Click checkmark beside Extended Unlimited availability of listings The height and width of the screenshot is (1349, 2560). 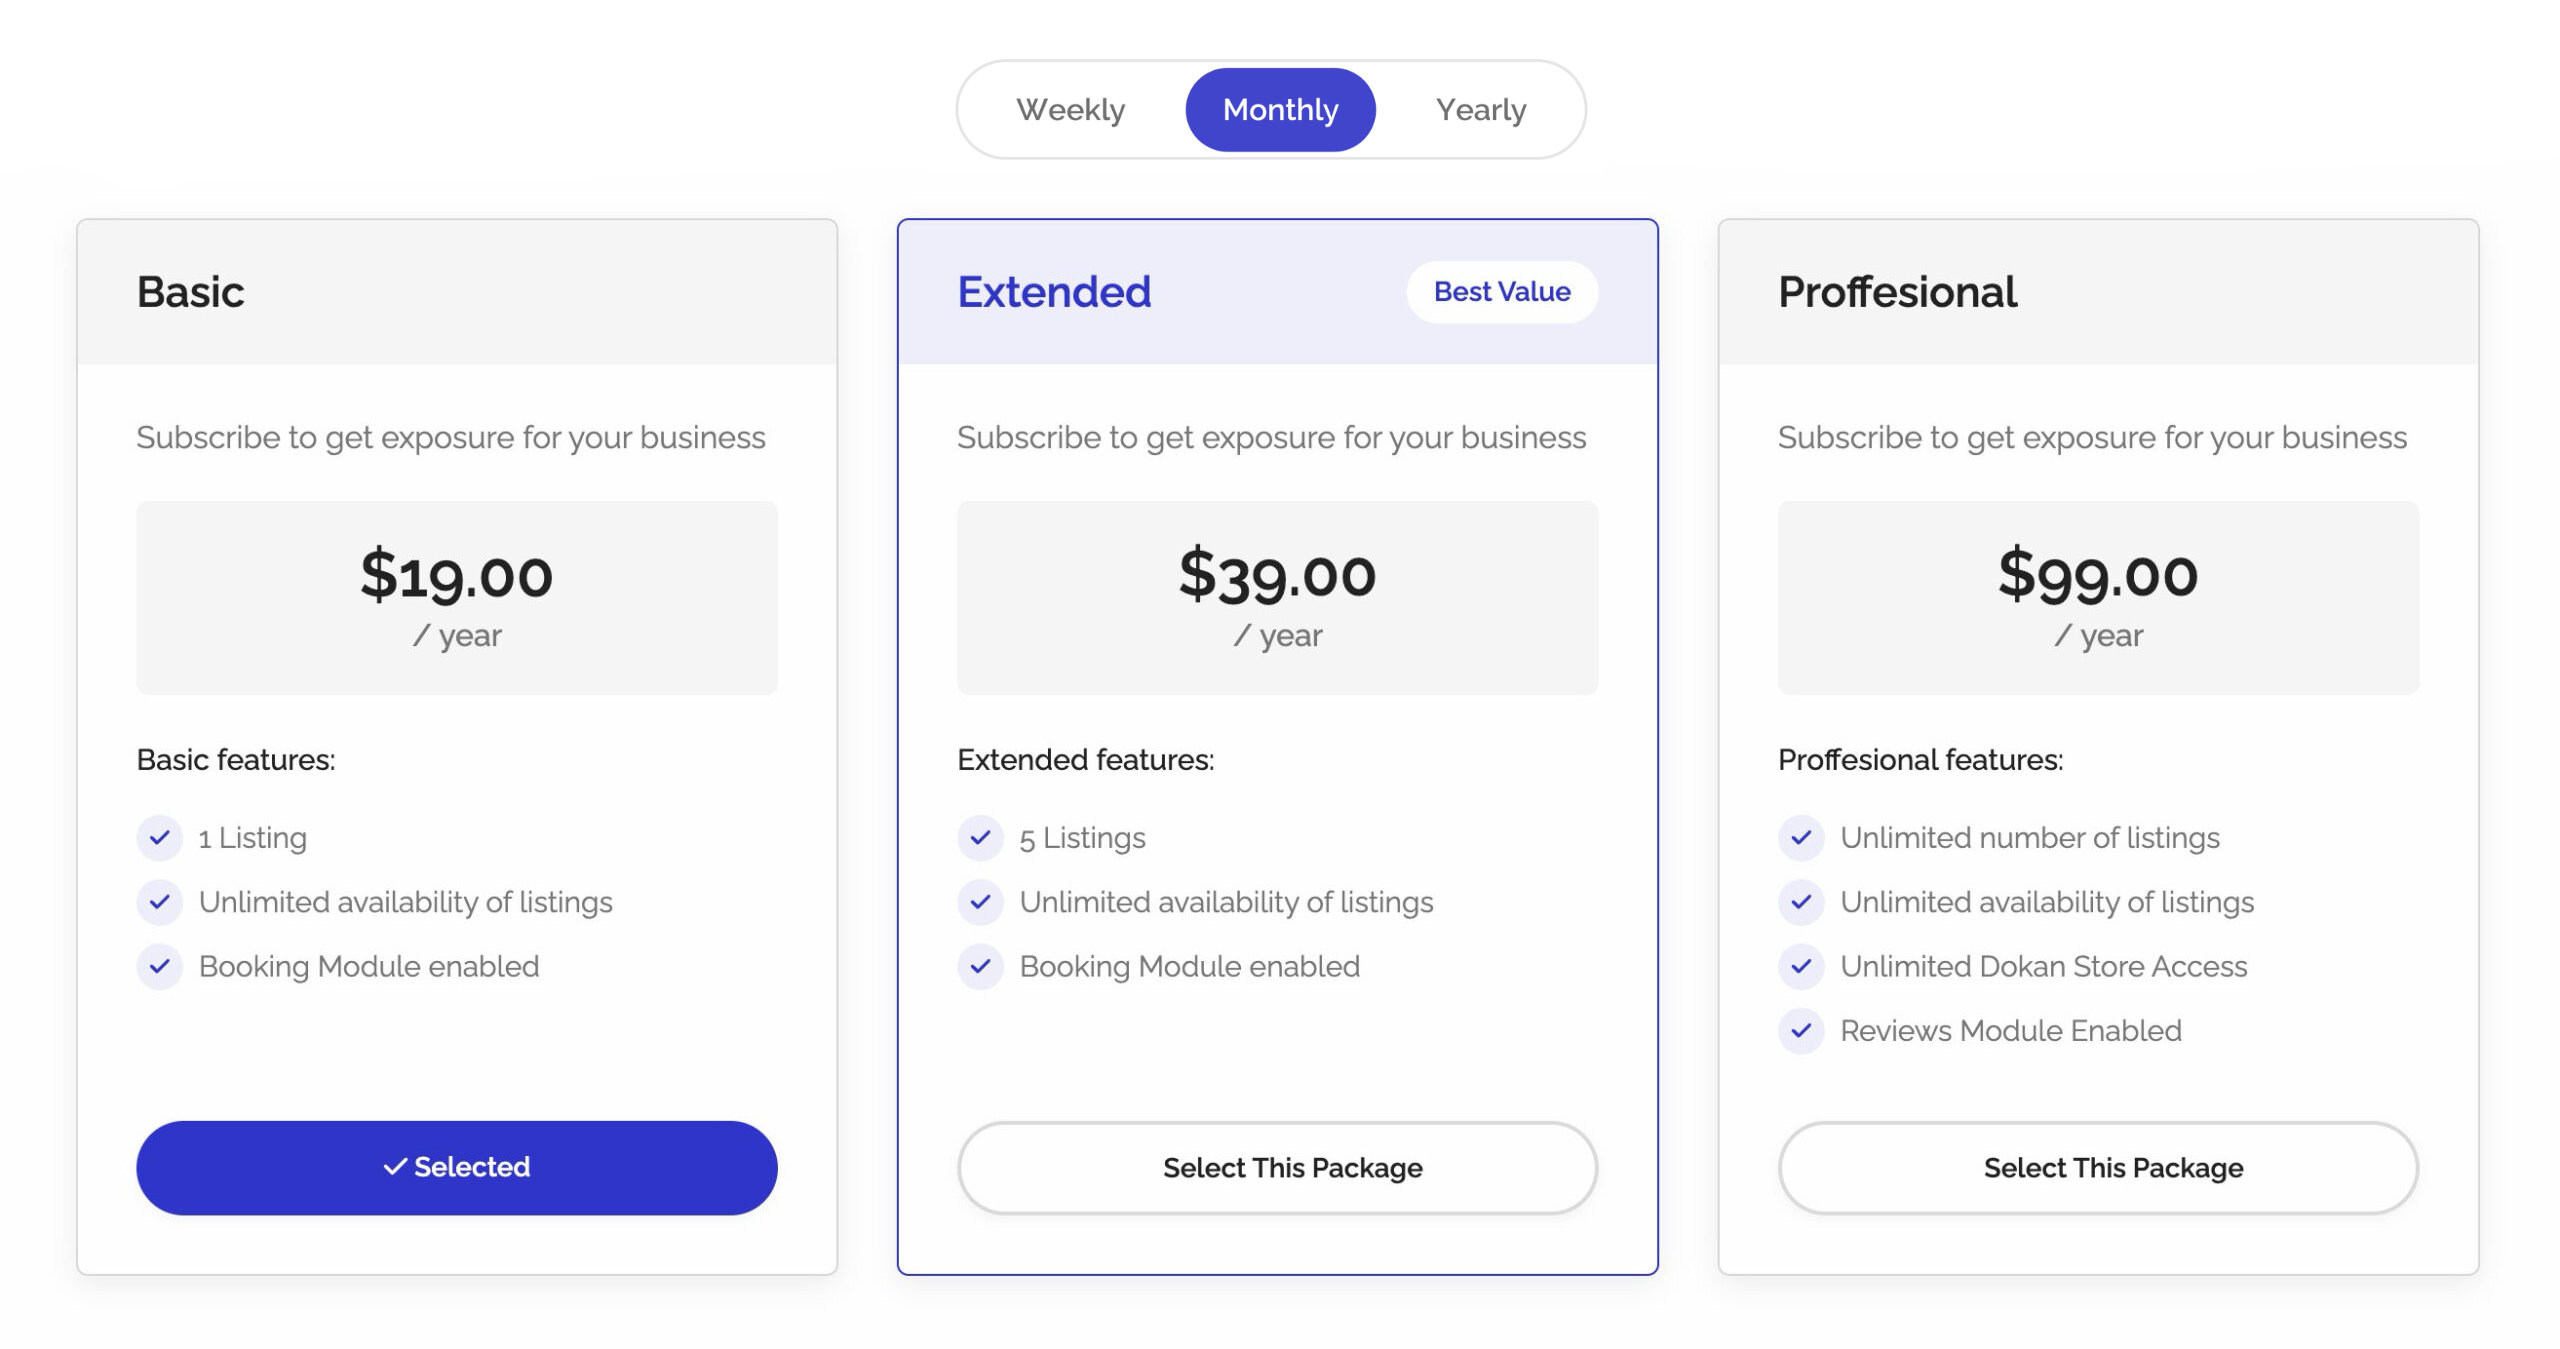pyautogui.click(x=980, y=903)
